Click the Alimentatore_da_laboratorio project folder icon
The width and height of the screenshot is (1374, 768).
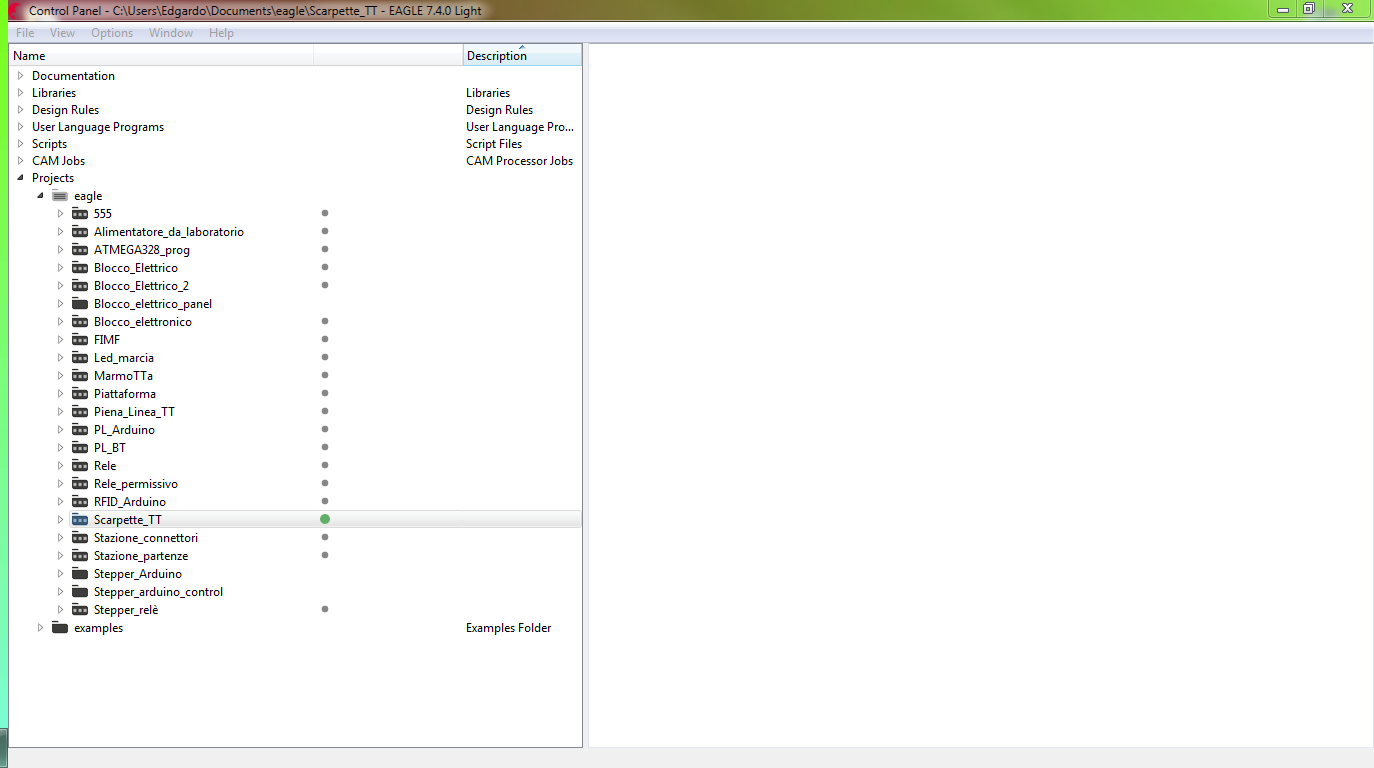(x=80, y=232)
